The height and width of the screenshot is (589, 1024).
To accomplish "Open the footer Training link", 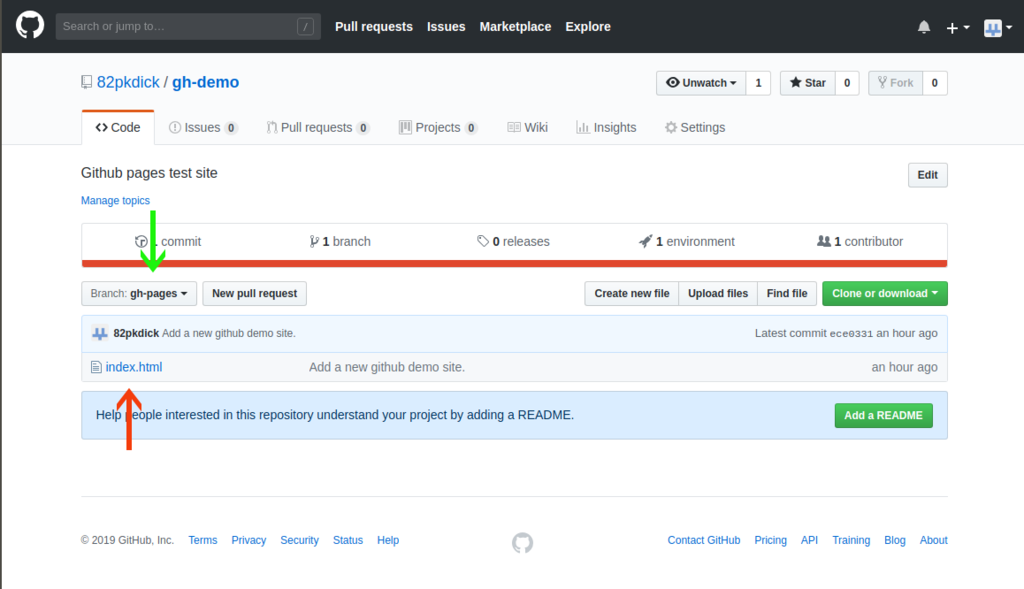I will tap(851, 540).
